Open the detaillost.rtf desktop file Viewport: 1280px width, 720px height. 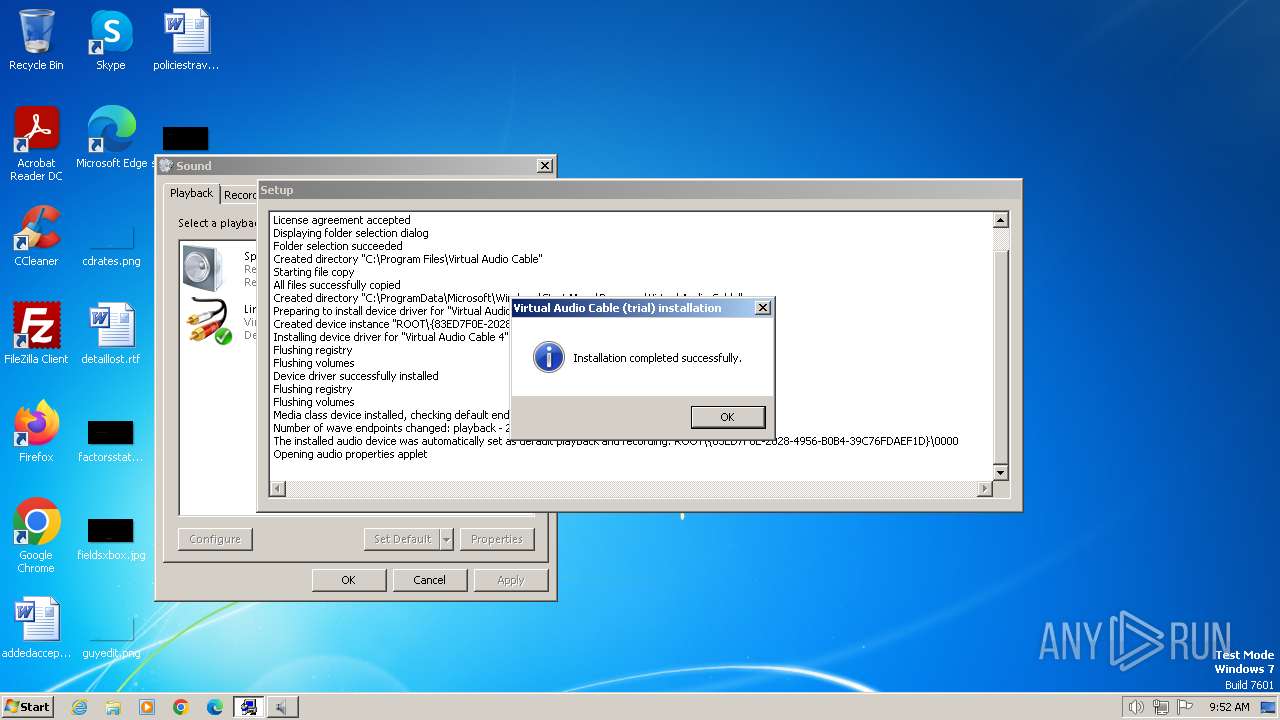click(x=111, y=334)
